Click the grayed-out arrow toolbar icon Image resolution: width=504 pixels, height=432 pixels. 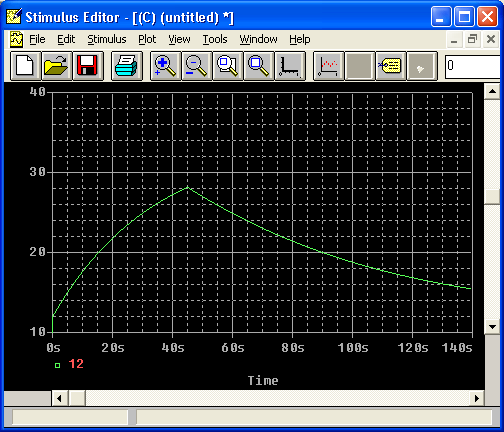point(422,66)
